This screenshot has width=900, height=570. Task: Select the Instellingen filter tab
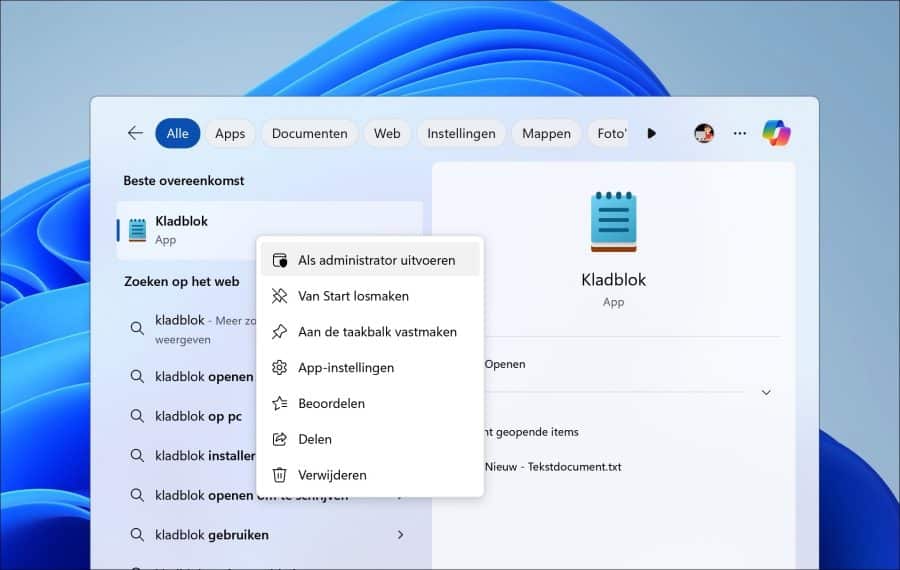461,133
